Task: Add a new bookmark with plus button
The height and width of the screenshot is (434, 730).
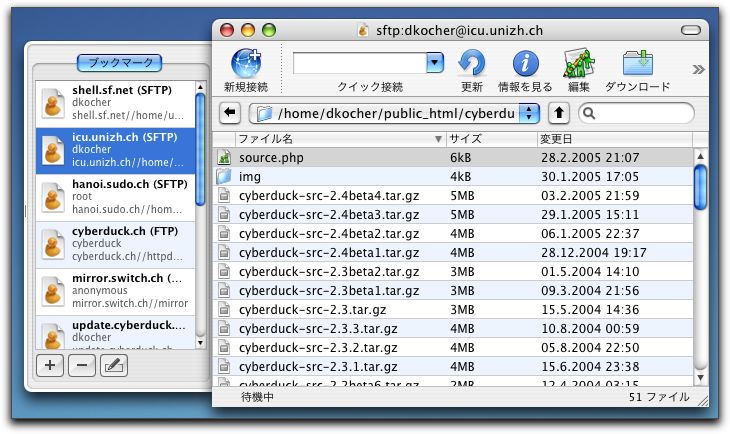Action: click(x=50, y=365)
